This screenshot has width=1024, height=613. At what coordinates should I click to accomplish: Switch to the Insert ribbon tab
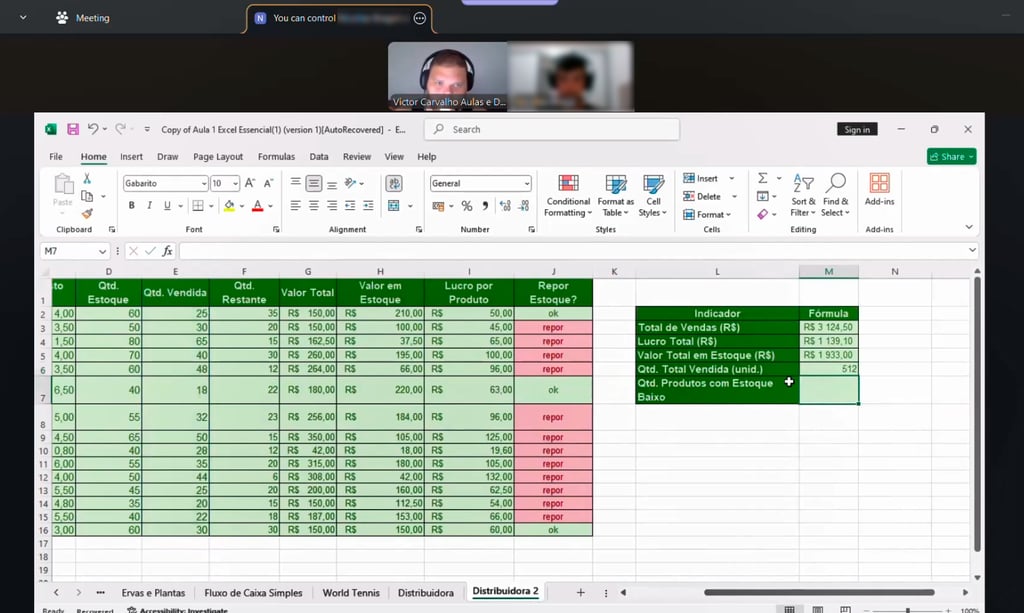point(131,157)
